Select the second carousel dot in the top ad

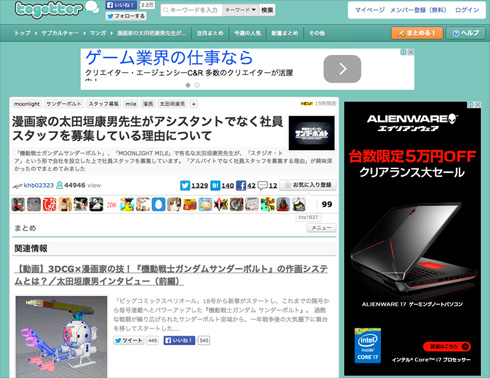coord(197,85)
